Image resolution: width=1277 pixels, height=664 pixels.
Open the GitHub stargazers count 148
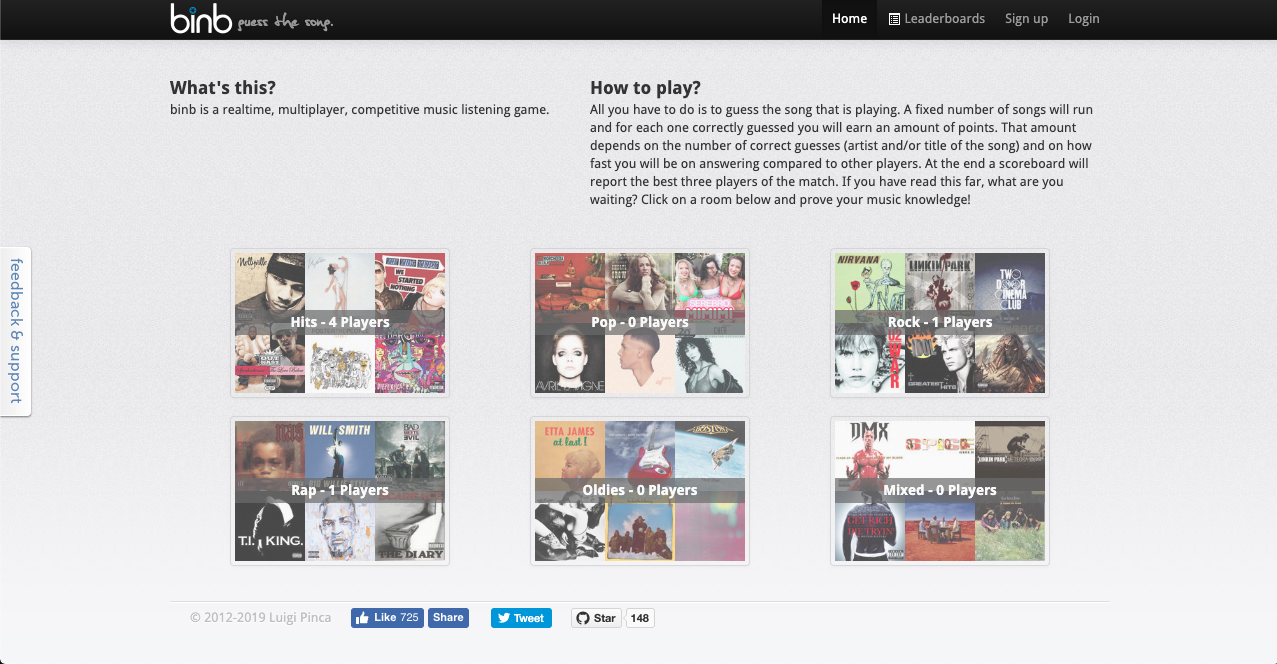click(640, 618)
